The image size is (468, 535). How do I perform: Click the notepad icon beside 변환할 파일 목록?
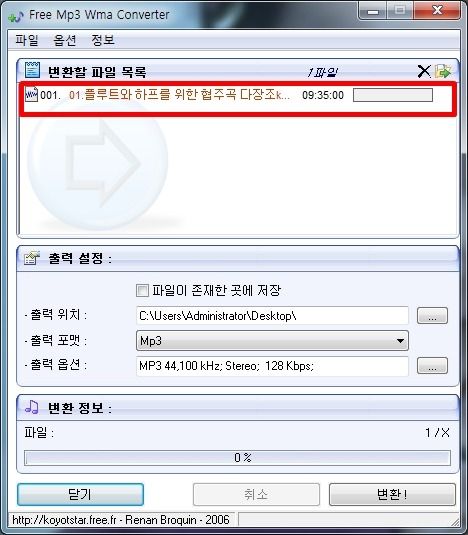[x=32, y=70]
